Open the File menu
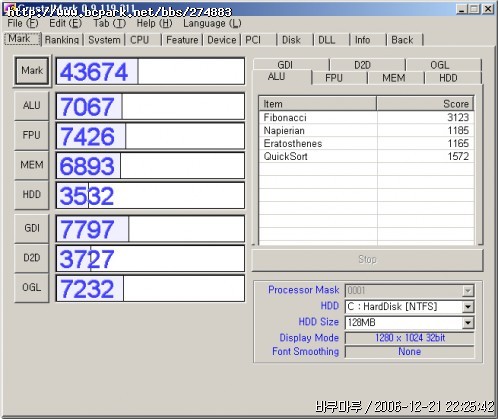 [23, 24]
